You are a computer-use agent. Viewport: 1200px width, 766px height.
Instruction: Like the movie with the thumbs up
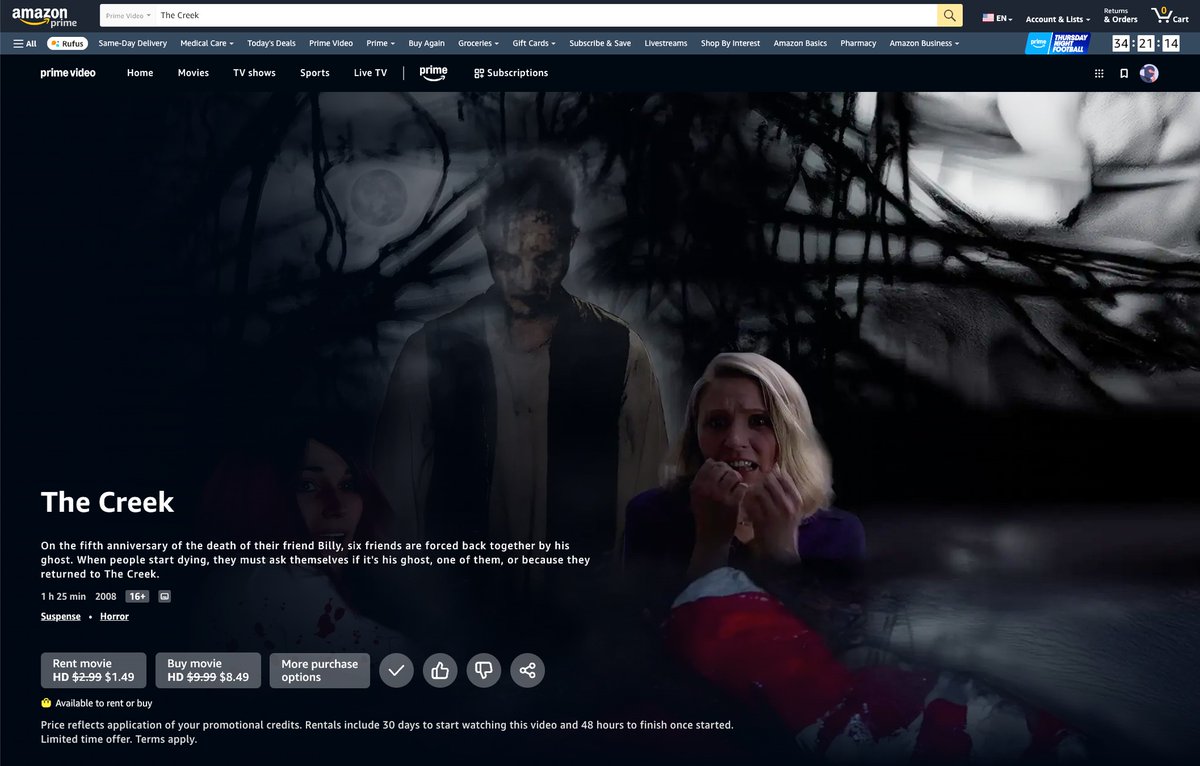tap(440, 670)
